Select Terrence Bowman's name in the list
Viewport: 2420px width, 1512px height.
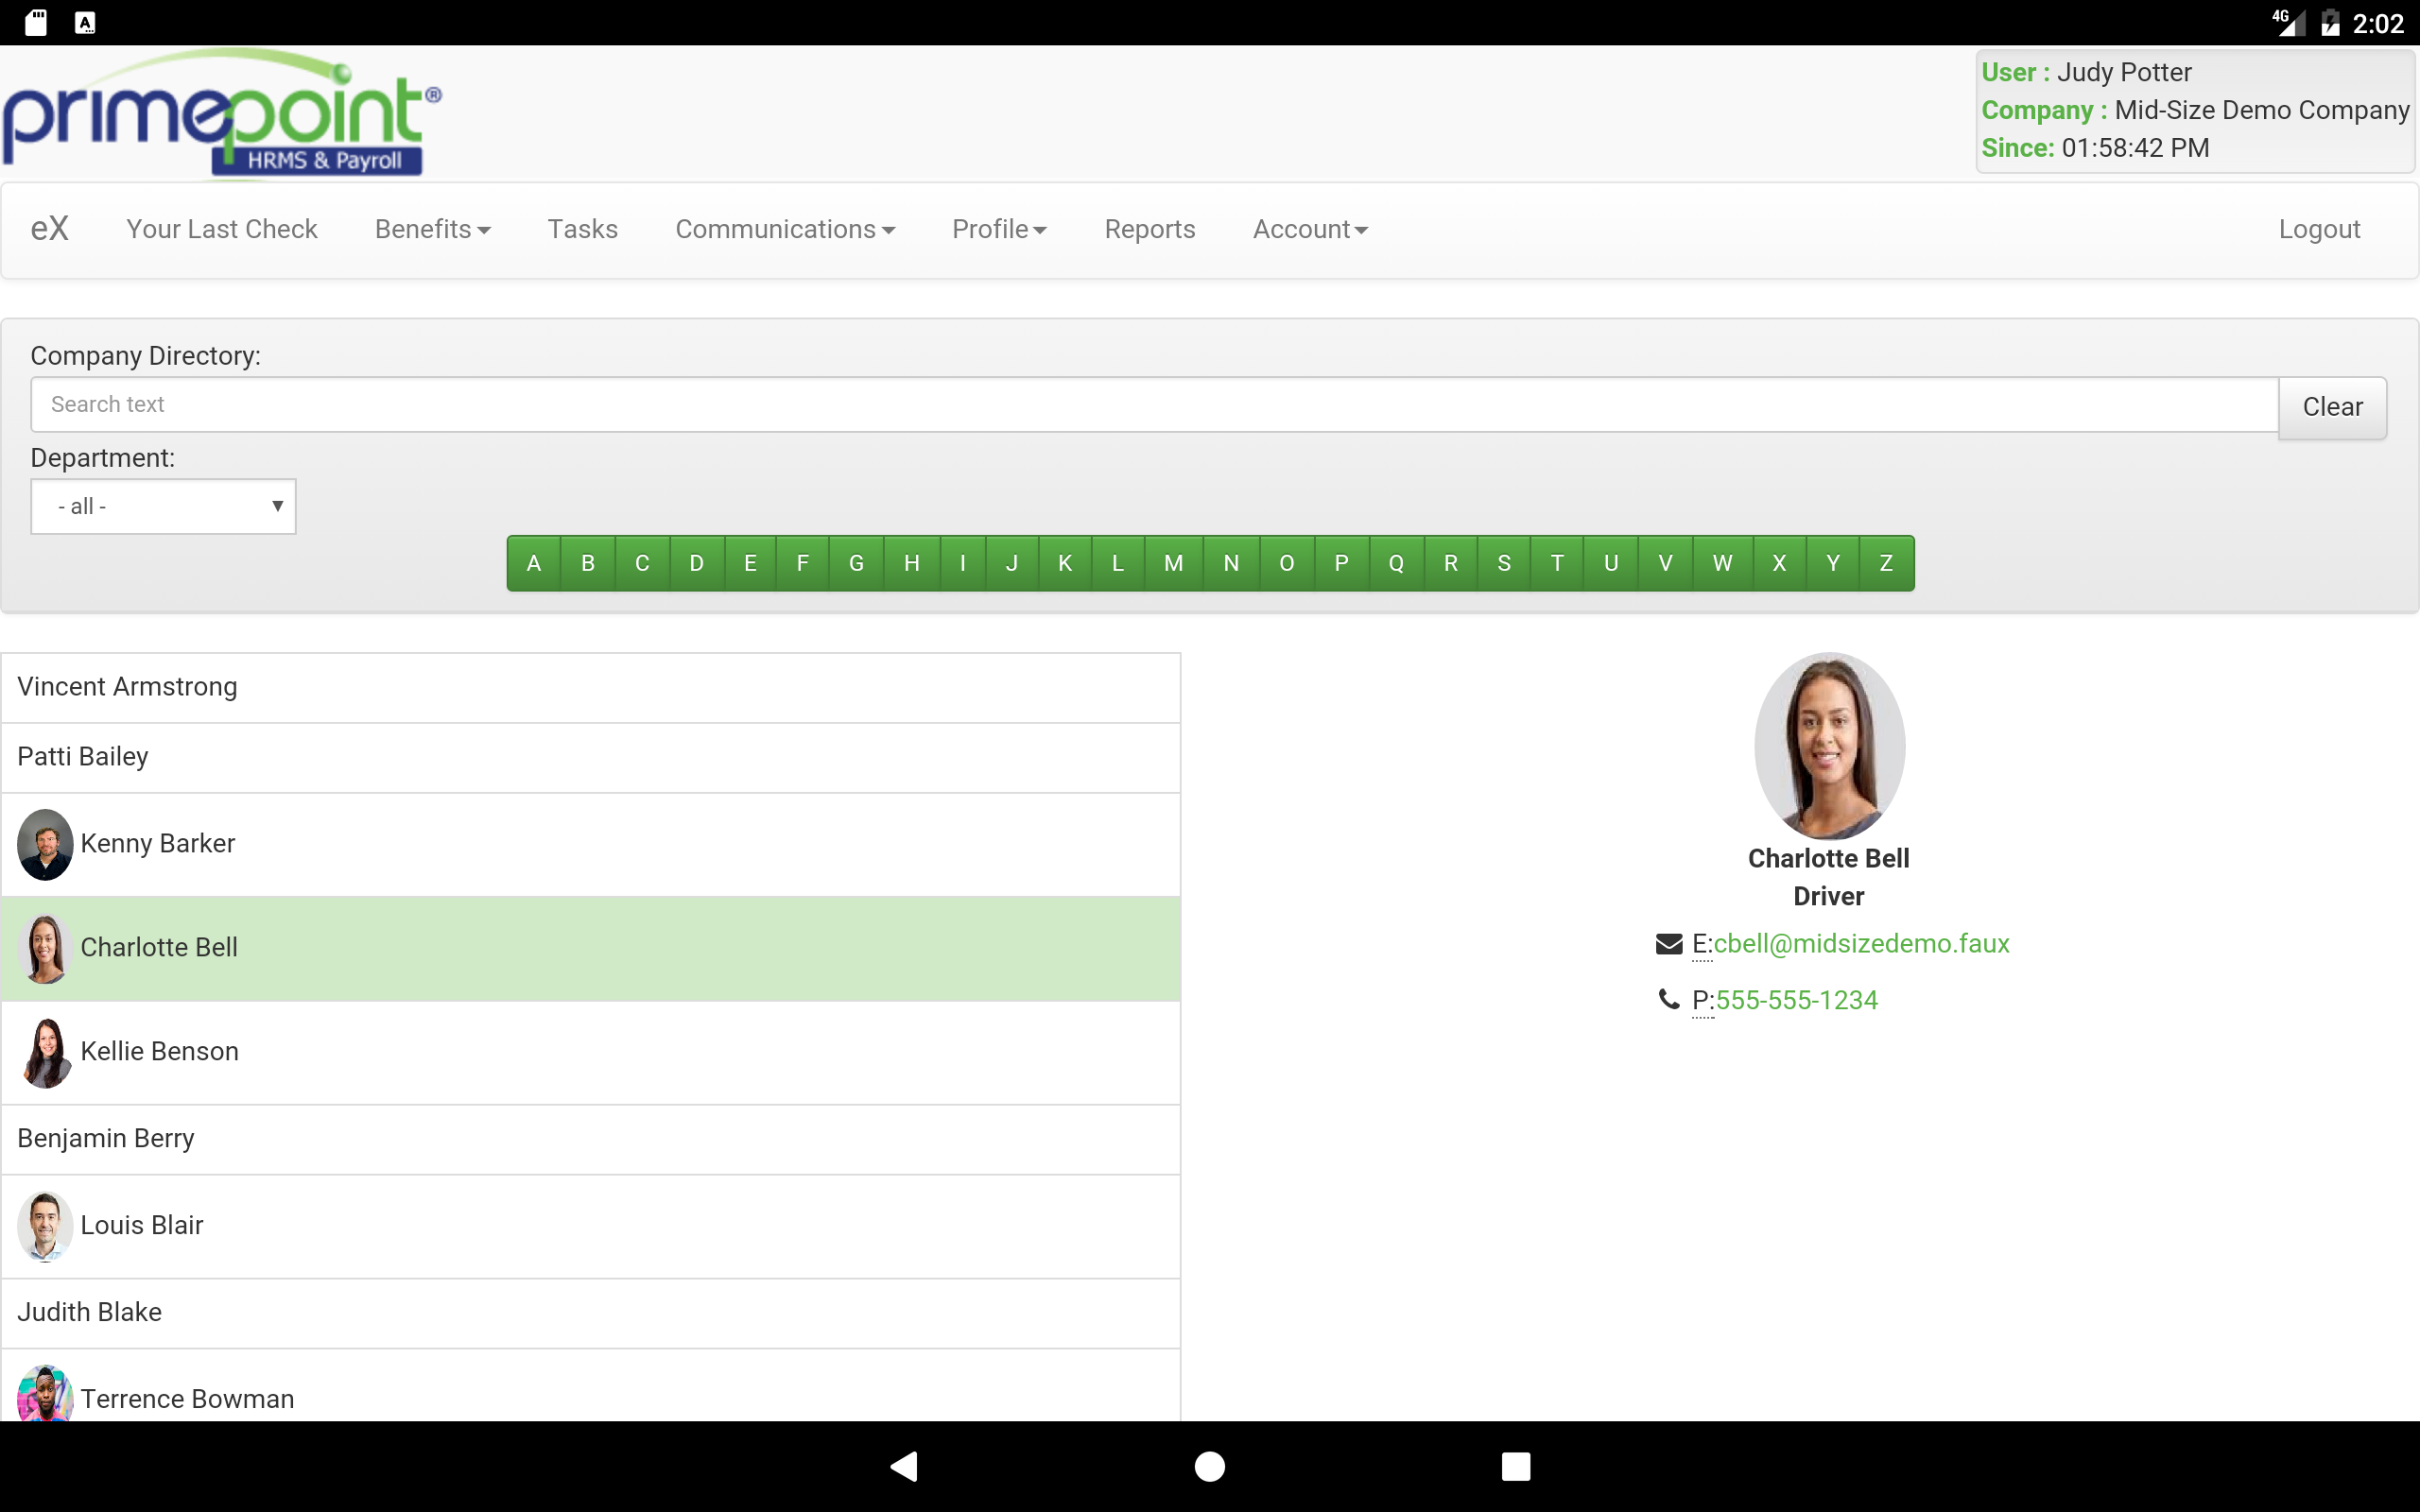pos(188,1399)
